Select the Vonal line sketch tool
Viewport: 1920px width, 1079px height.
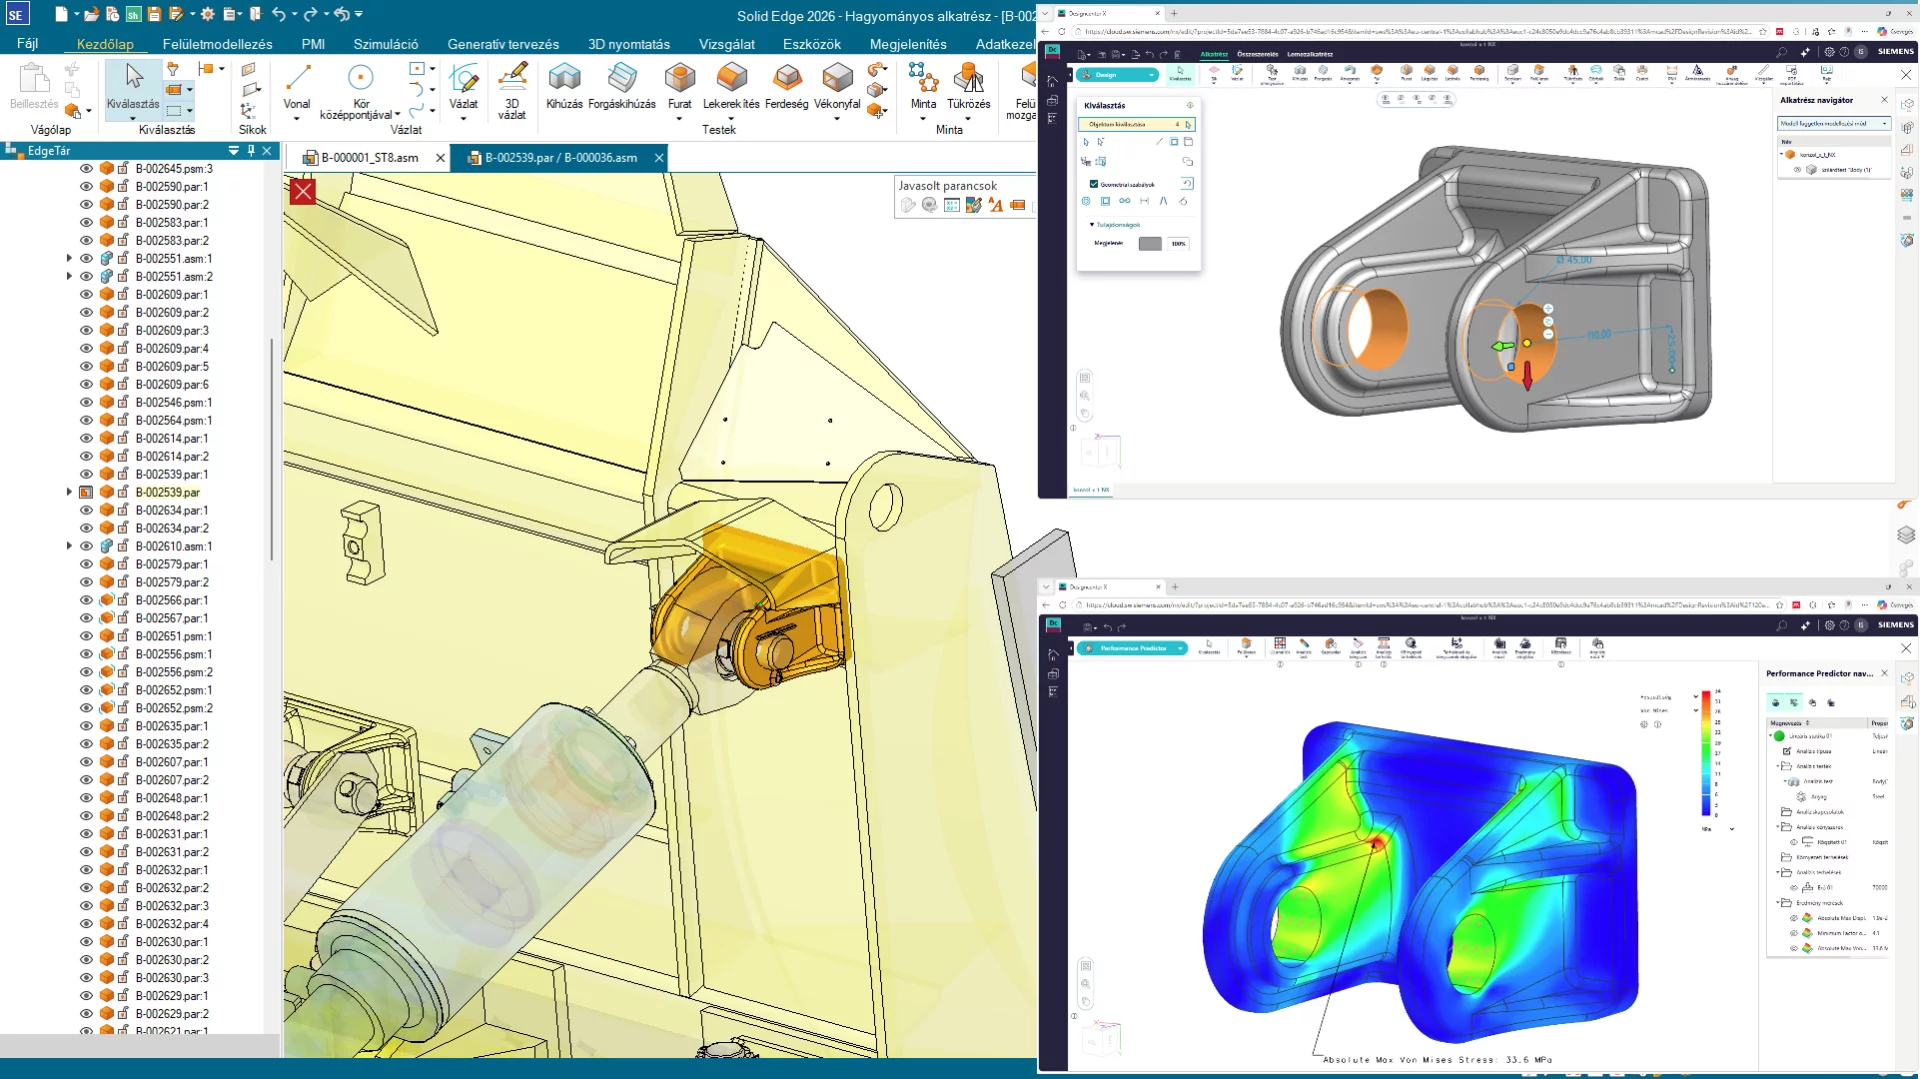(x=297, y=86)
